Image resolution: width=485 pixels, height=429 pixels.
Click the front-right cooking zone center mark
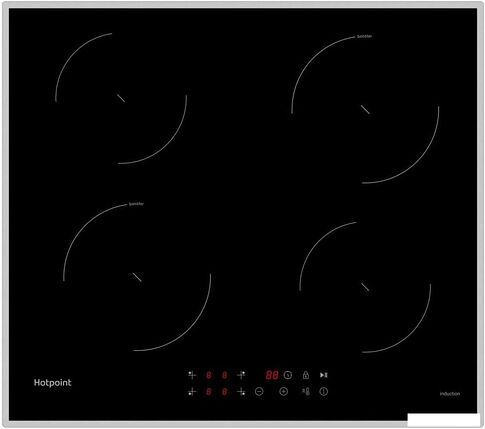pyautogui.click(x=365, y=287)
